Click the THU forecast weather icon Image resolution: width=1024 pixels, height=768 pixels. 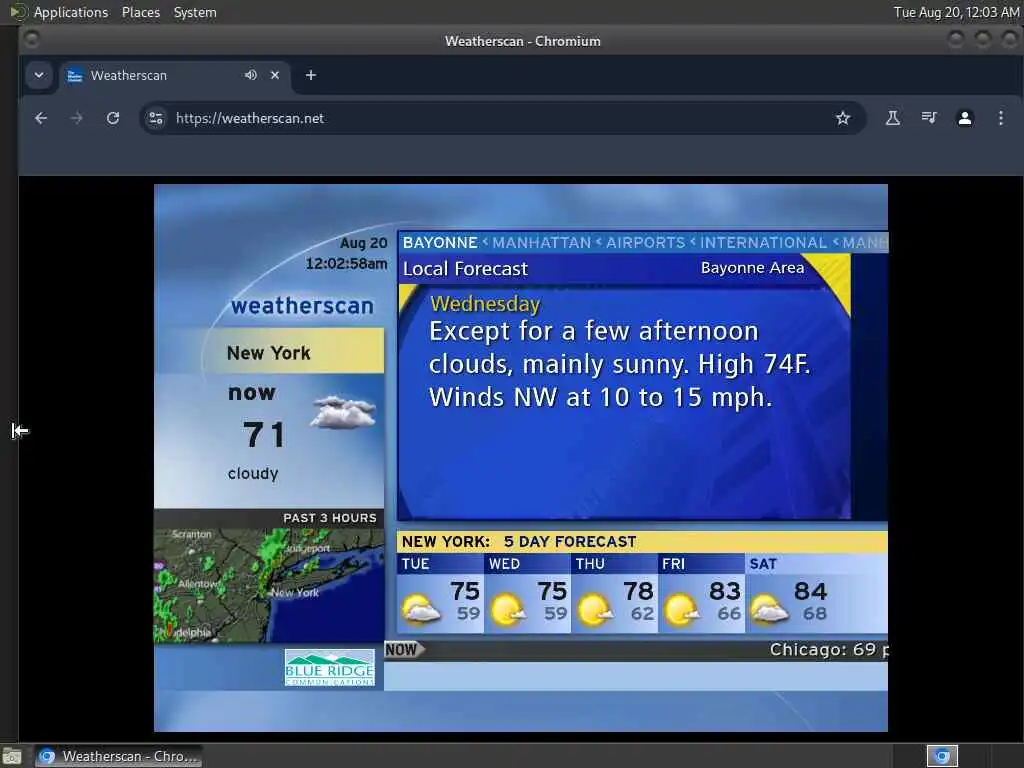tap(595, 609)
